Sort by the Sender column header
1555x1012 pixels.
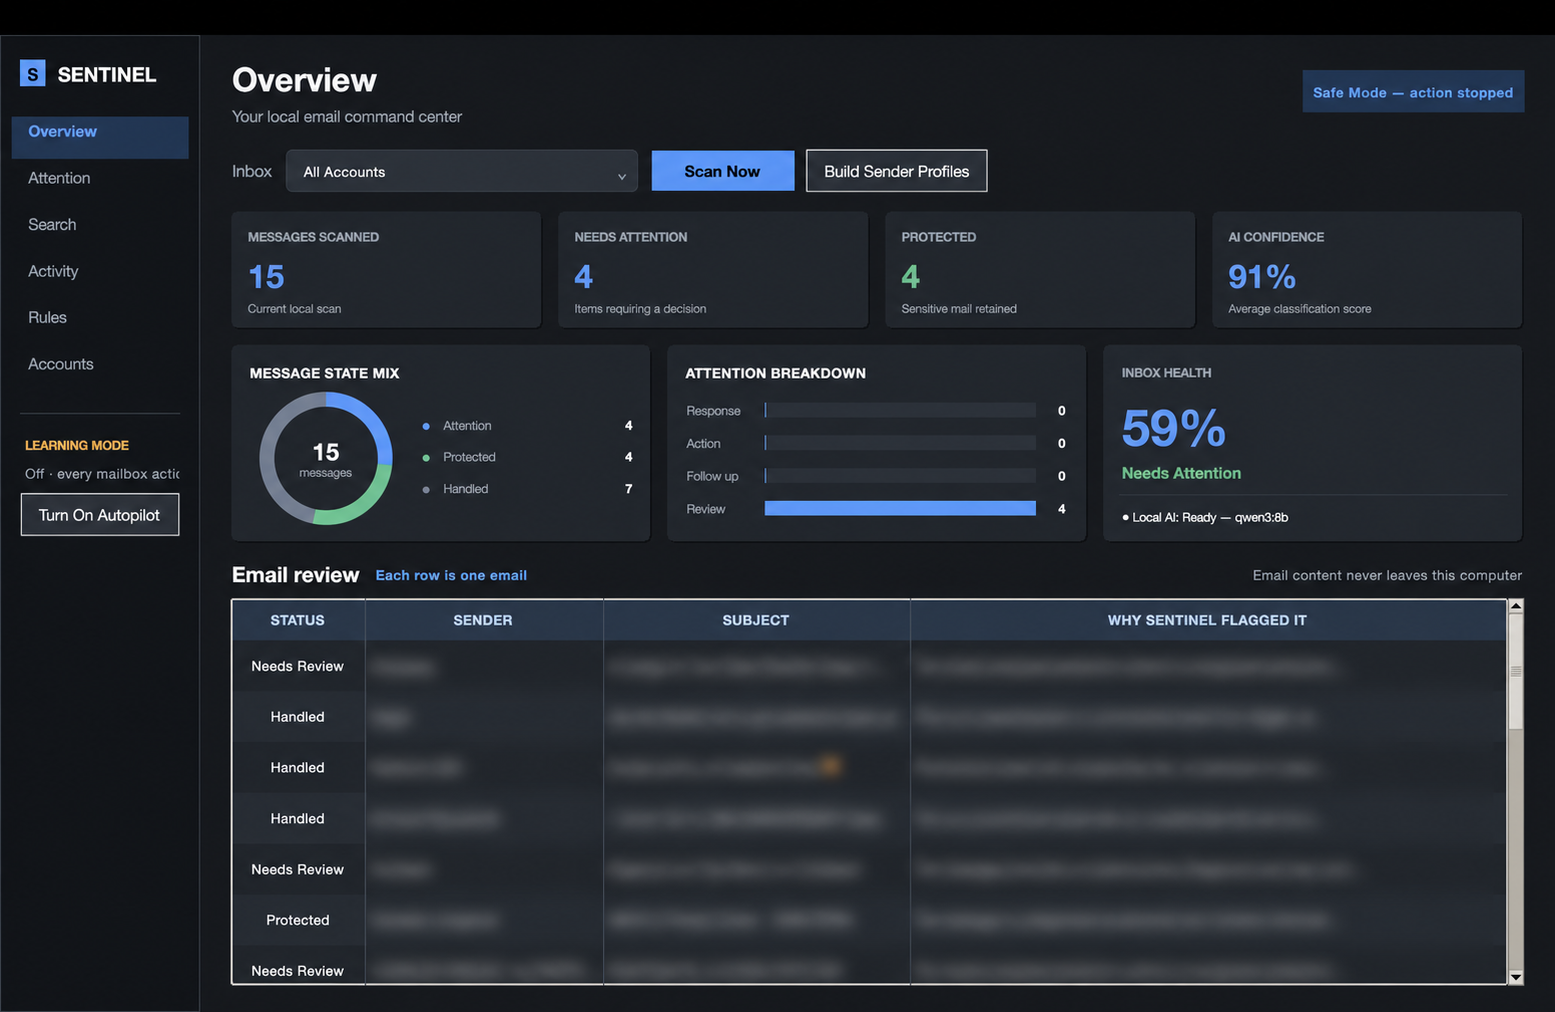[x=483, y=620]
